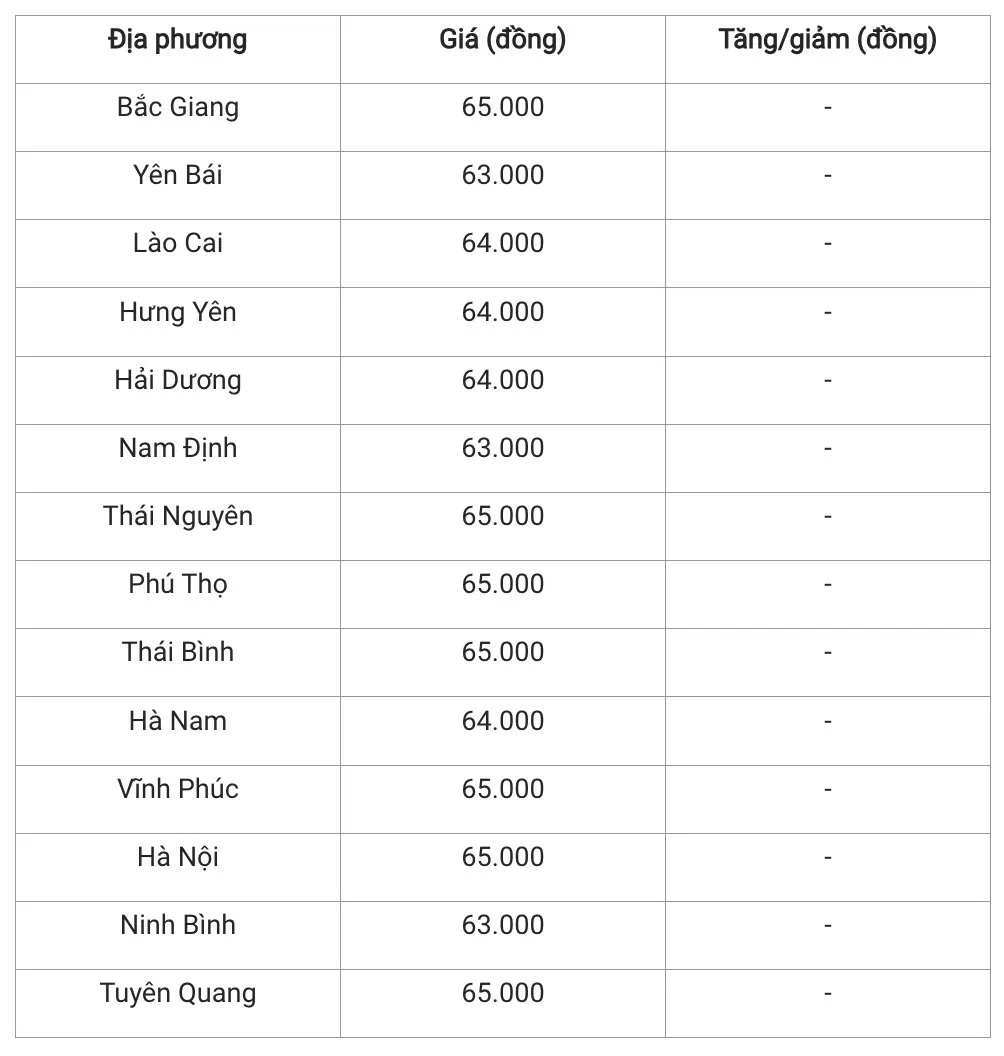
Task: Click the Vĩnh Phúc row name
Action: click(x=178, y=789)
